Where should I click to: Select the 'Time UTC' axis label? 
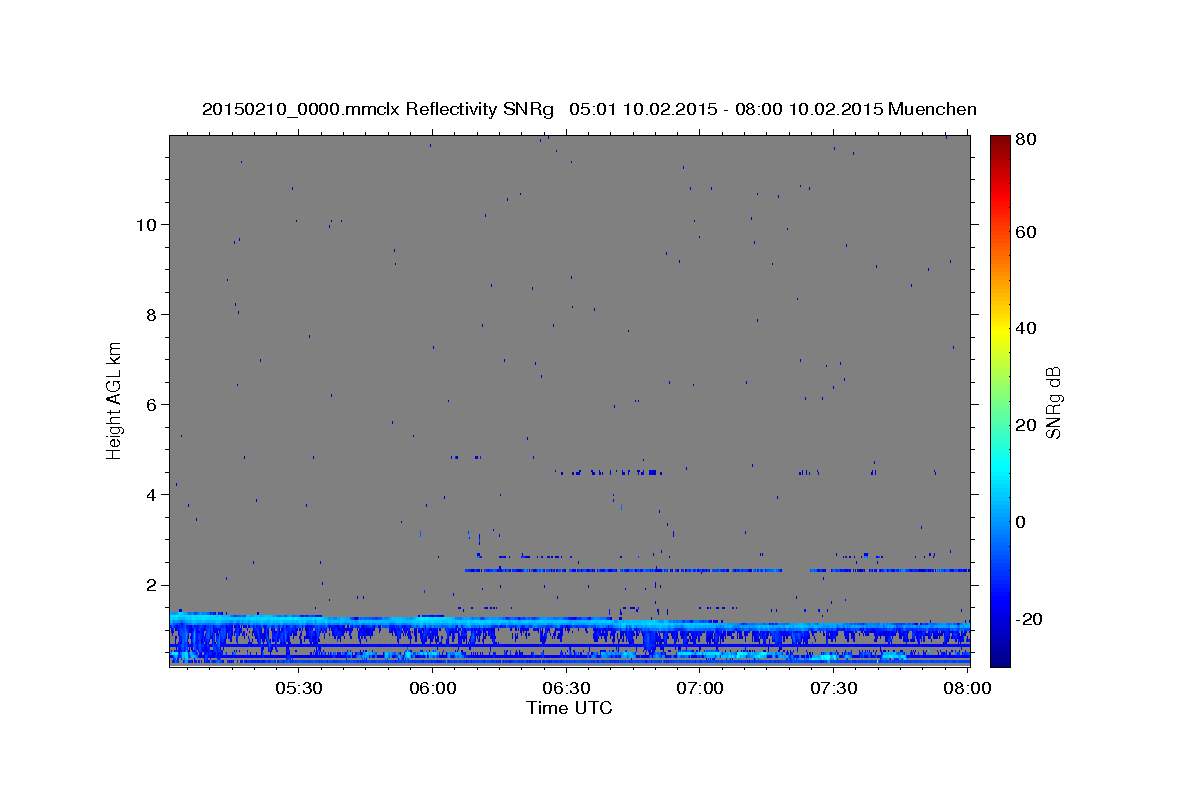[569, 708]
